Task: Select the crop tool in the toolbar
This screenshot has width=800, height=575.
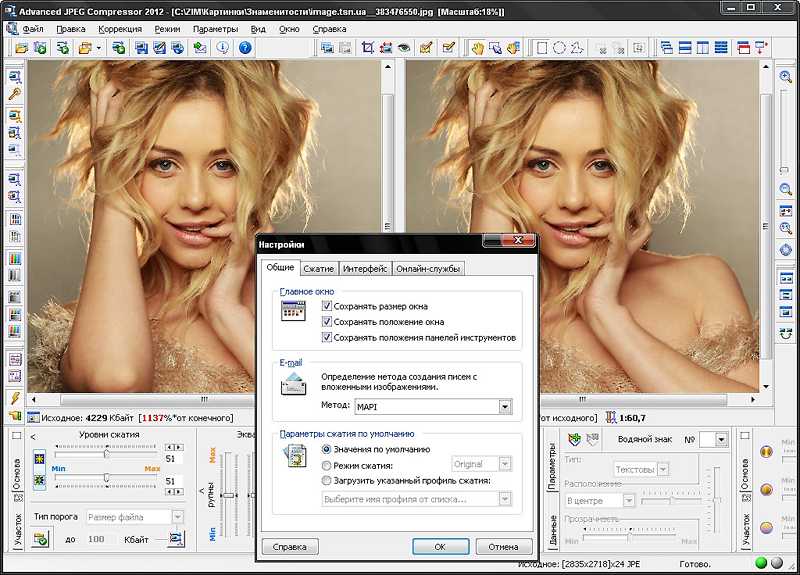Action: [367, 48]
